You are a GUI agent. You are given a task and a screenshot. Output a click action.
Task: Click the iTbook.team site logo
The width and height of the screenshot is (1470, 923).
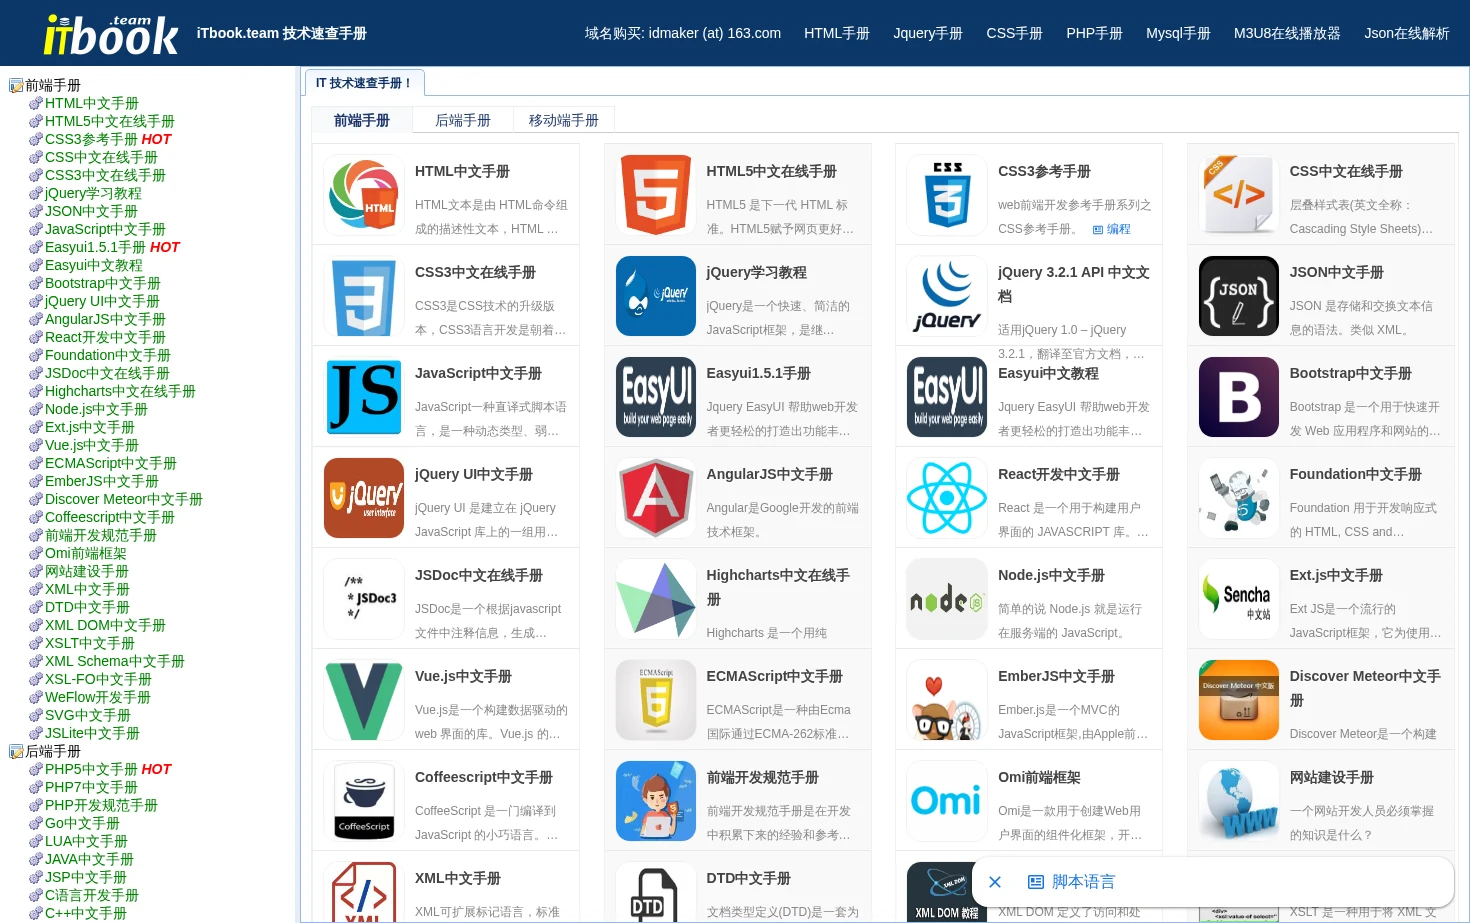tap(110, 35)
